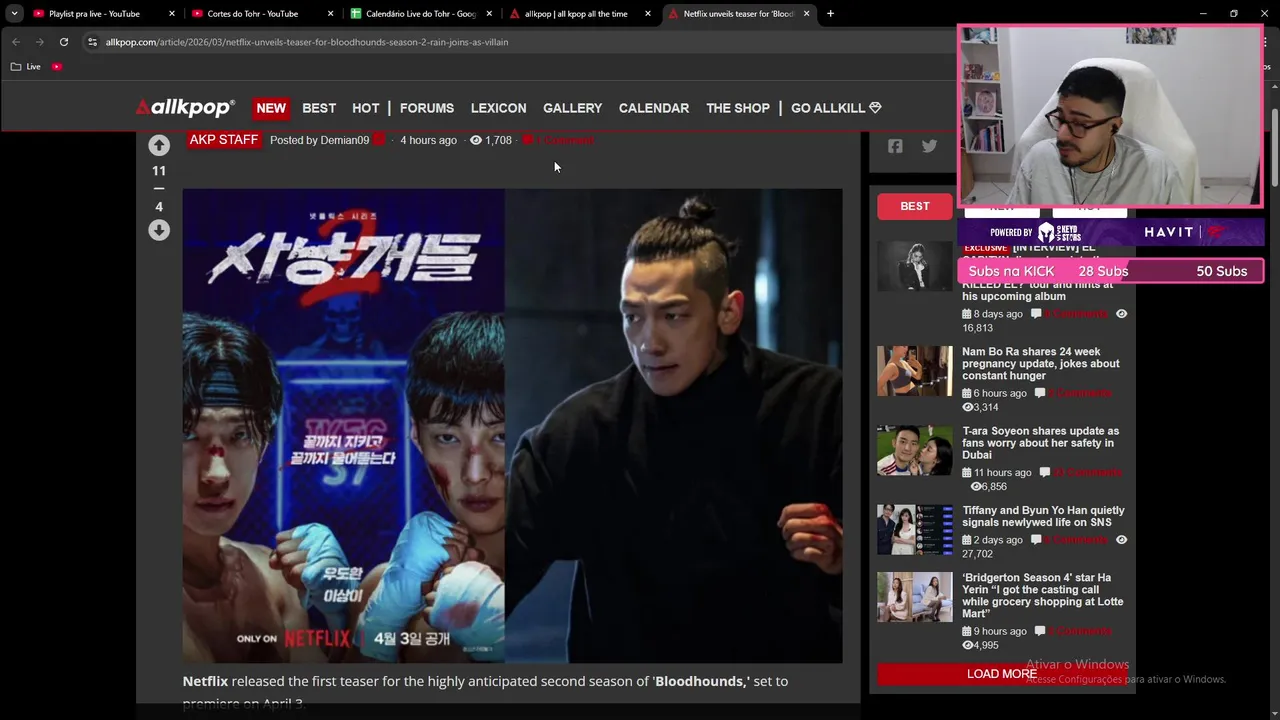Screen dimensions: 1280x720
Task: Select the BEST tab in sidebar
Action: (914, 206)
